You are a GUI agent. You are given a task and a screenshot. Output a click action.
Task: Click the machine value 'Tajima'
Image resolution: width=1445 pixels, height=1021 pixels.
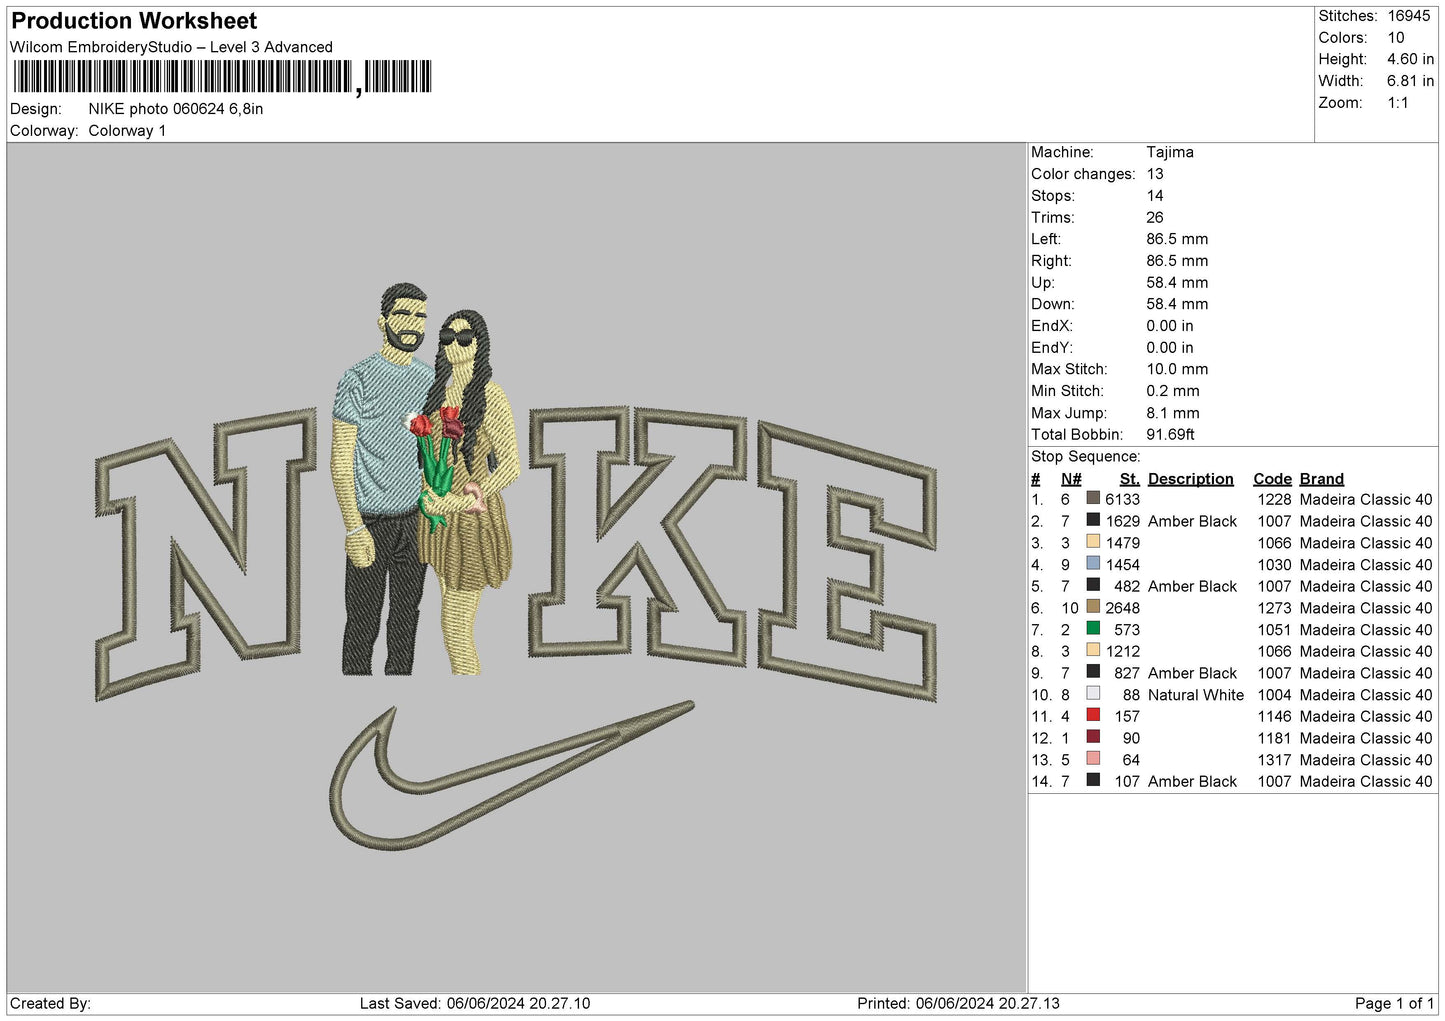point(1170,152)
